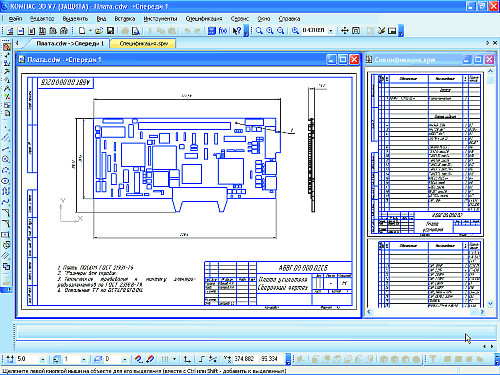Screen dimensions: 500x375
Task: Select the parallel lines tool in left toolbar
Action: pos(6,138)
